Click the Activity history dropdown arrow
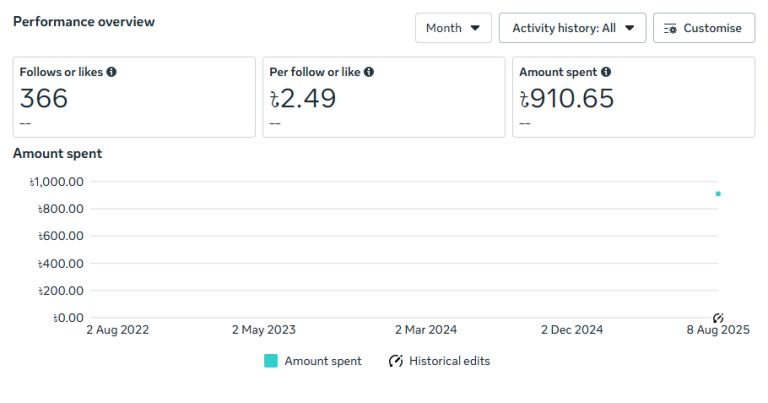Viewport: 768px width, 403px height. 629,28
